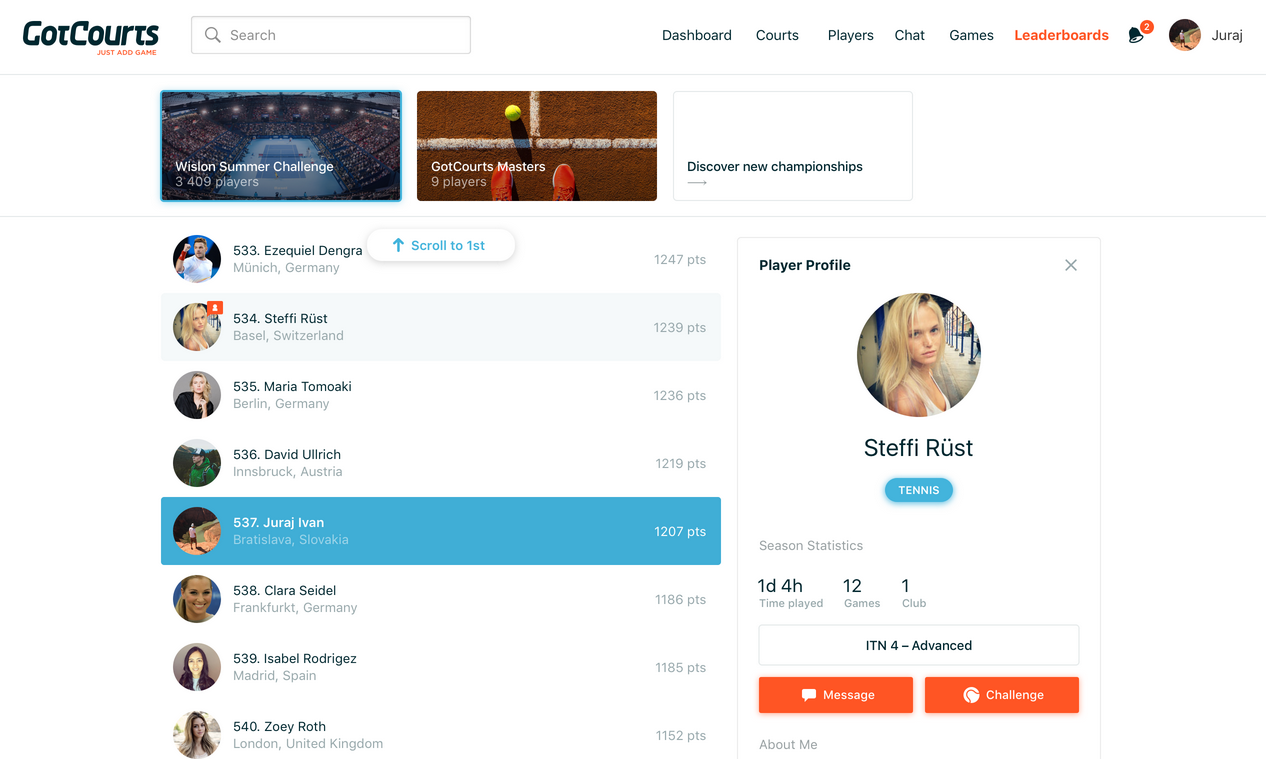Click 1207 pts in highlighted row
1266x759 pixels.
[680, 531]
